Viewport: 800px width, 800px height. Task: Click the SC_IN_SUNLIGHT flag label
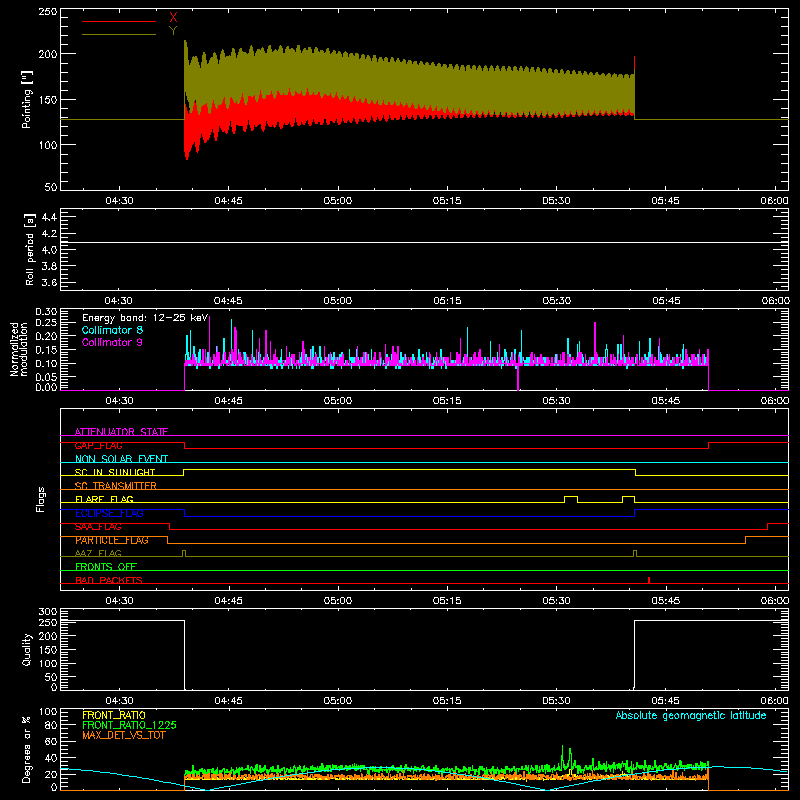(x=115, y=472)
